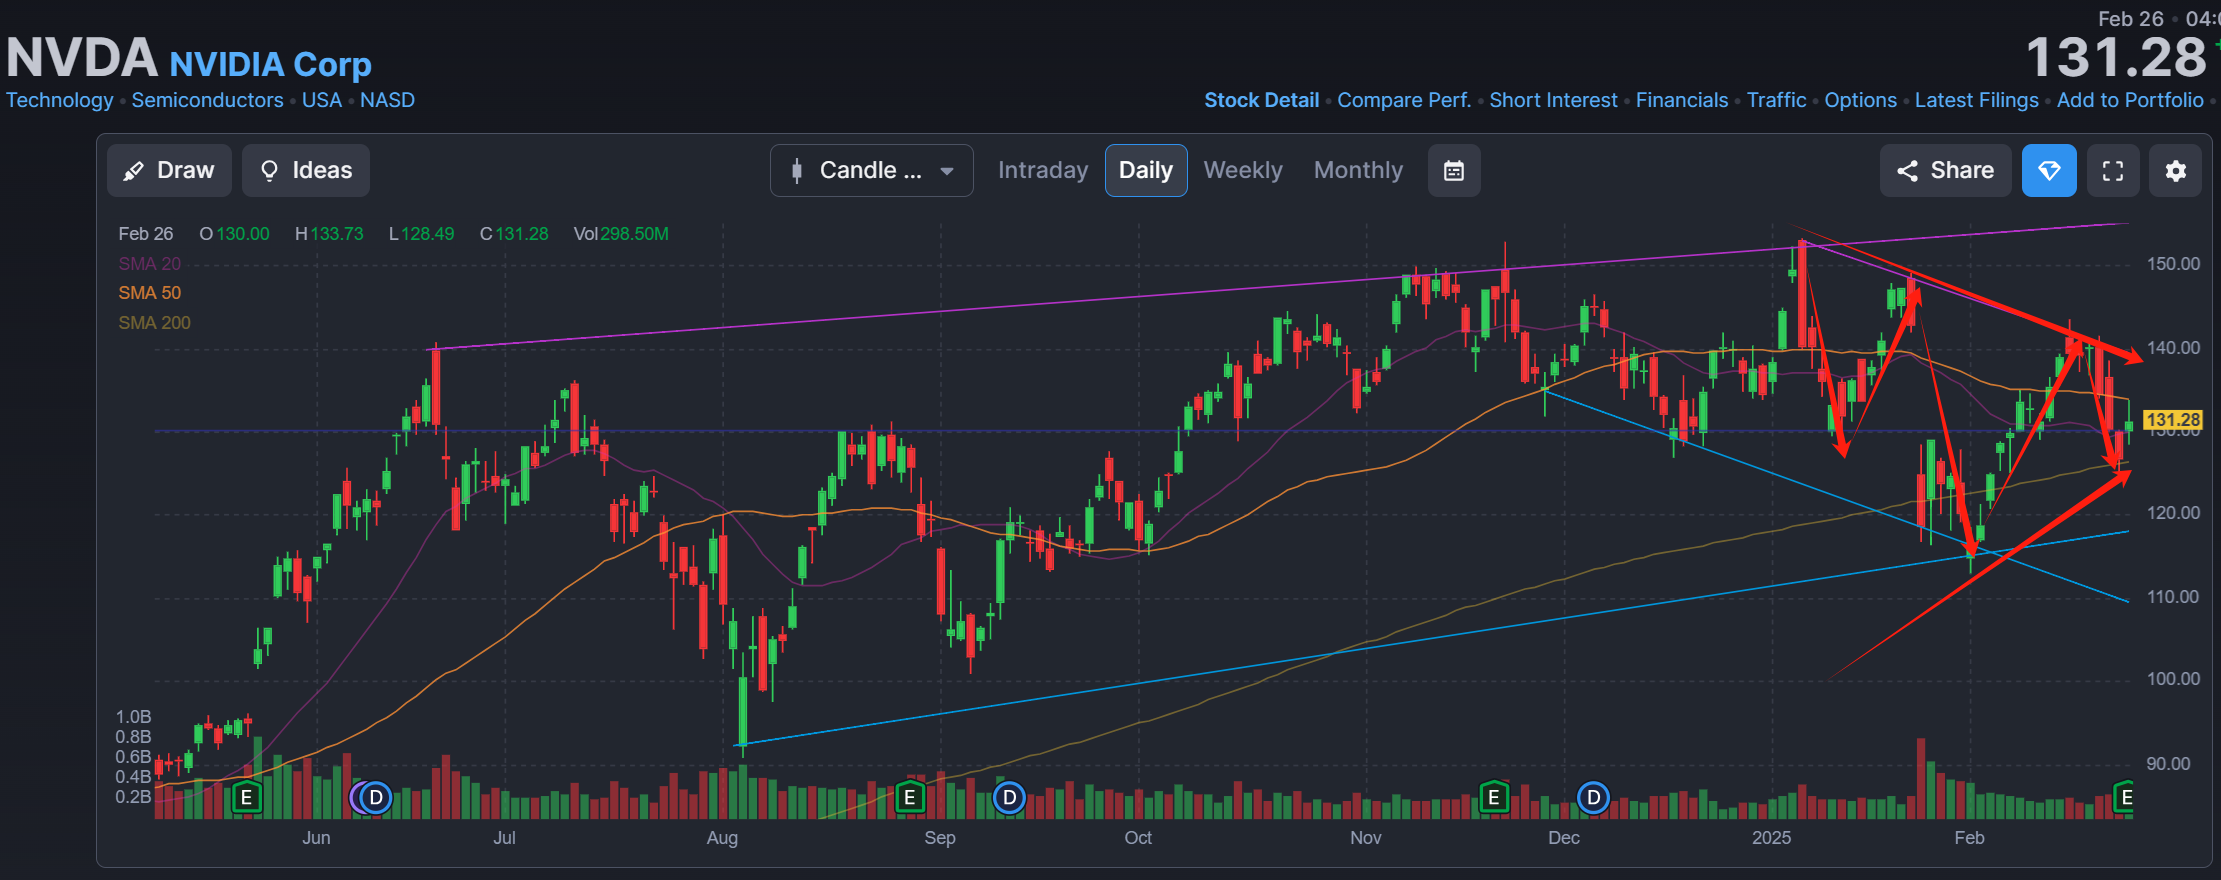Click the SMA 20 indicator label
This screenshot has width=2221, height=880.
(150, 264)
